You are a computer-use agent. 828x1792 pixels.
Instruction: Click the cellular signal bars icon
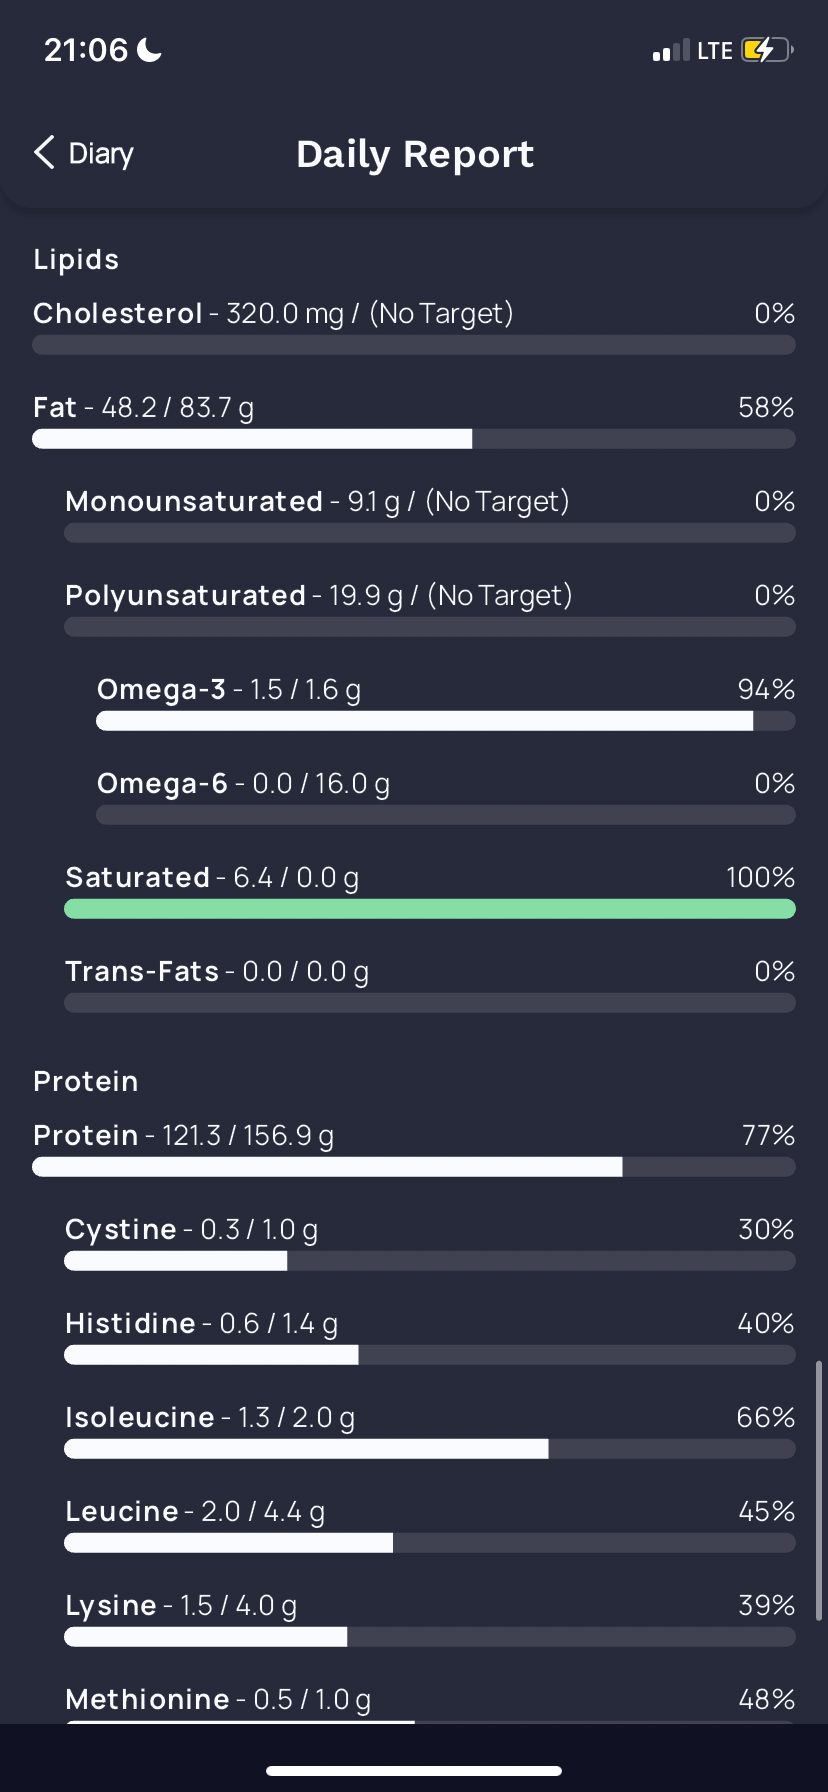tap(671, 51)
